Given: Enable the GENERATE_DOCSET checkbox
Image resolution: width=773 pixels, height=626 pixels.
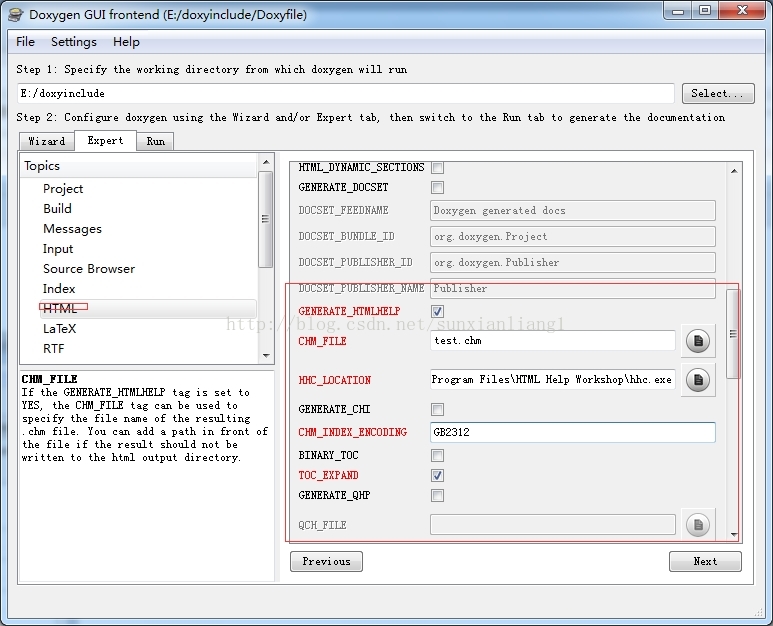Looking at the screenshot, I should [x=437, y=187].
